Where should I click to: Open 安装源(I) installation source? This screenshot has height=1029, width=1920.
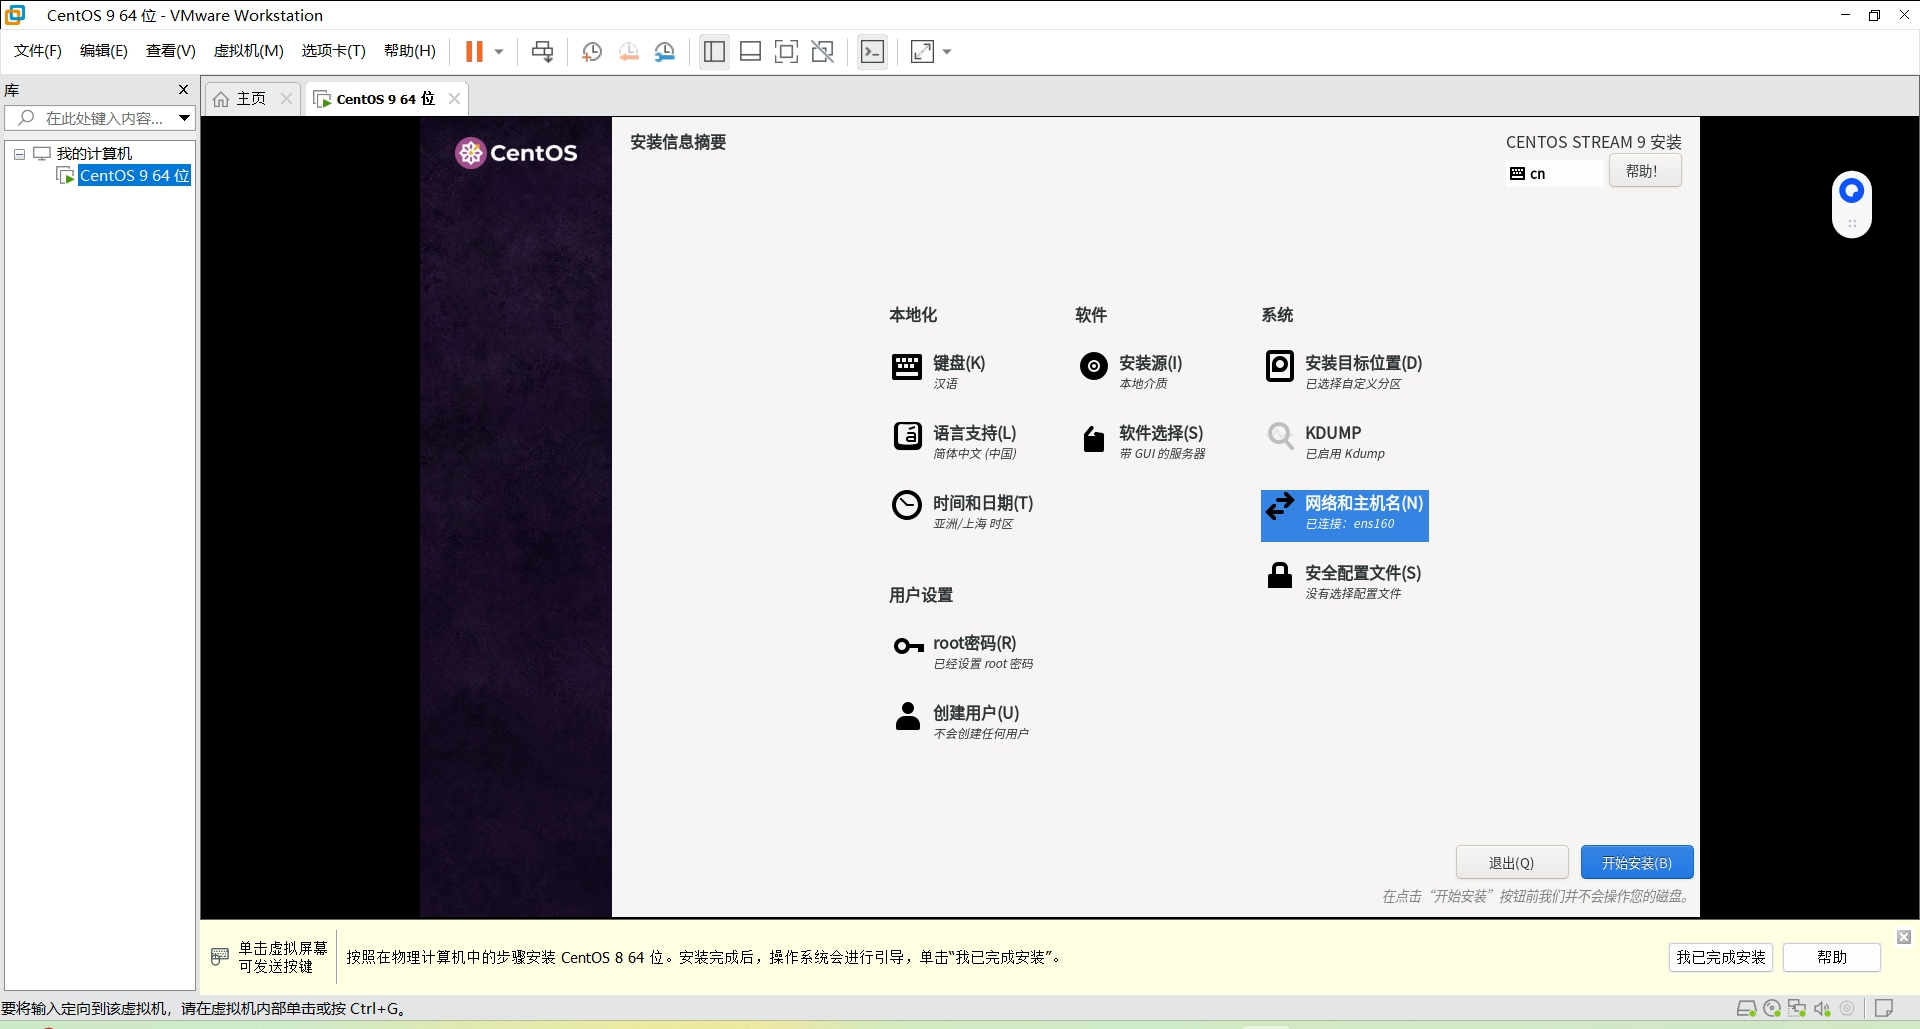[1131, 371]
